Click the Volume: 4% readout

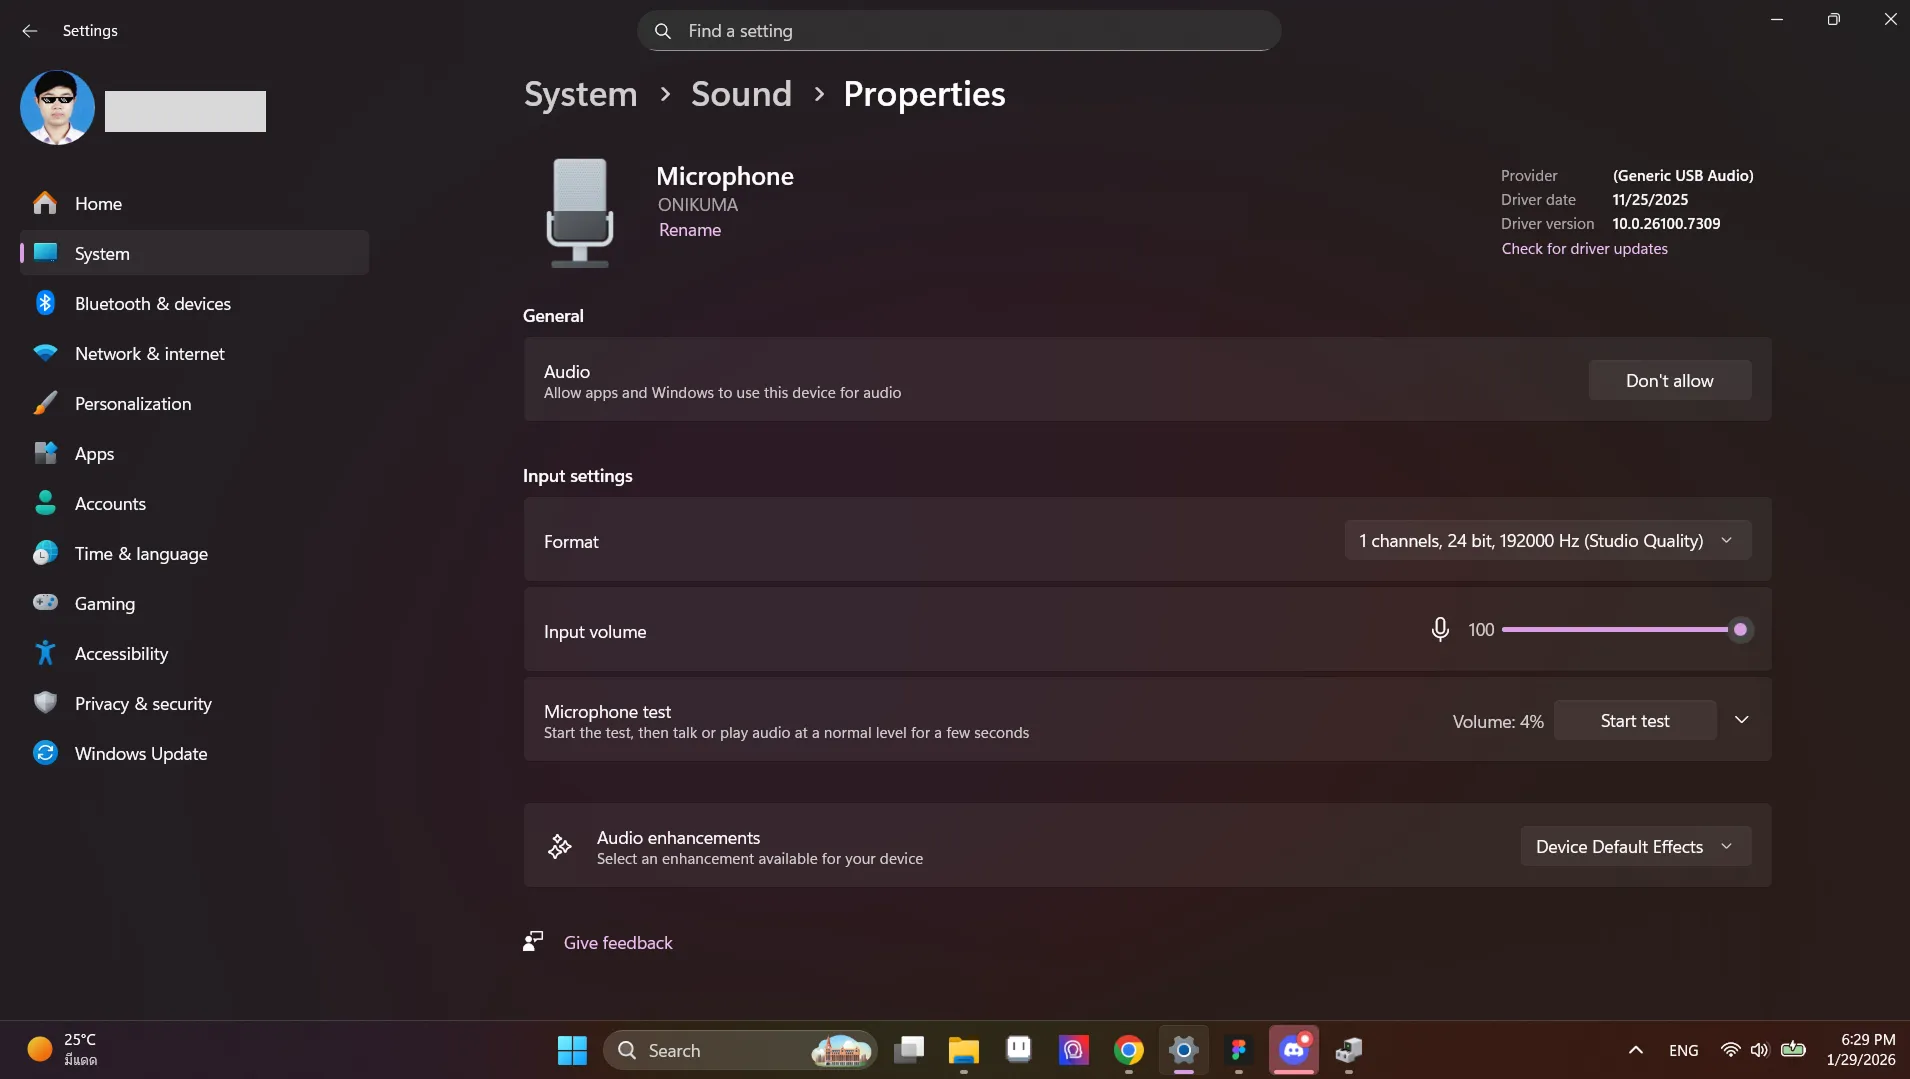1497,721
